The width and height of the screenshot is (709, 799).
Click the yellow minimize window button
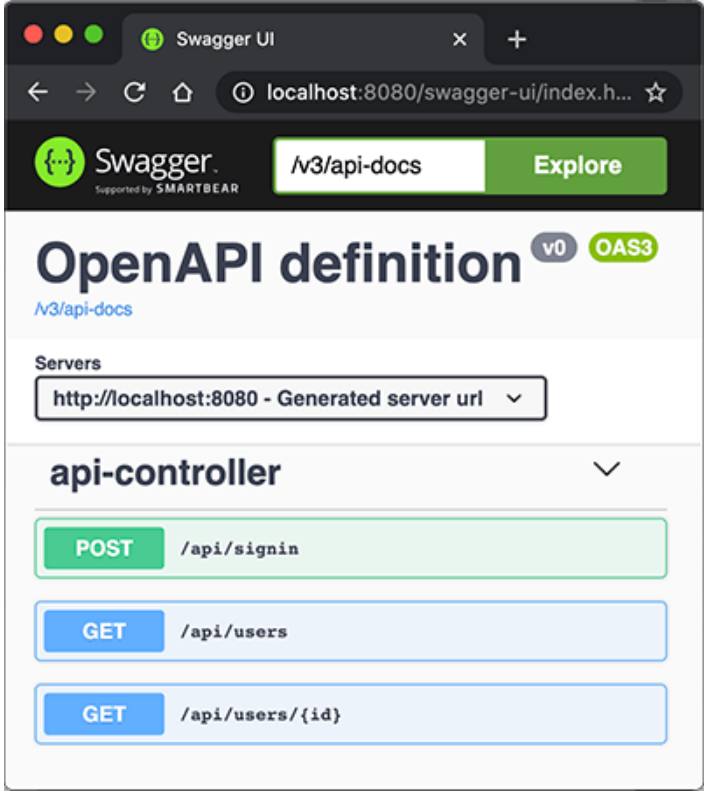pos(64,35)
